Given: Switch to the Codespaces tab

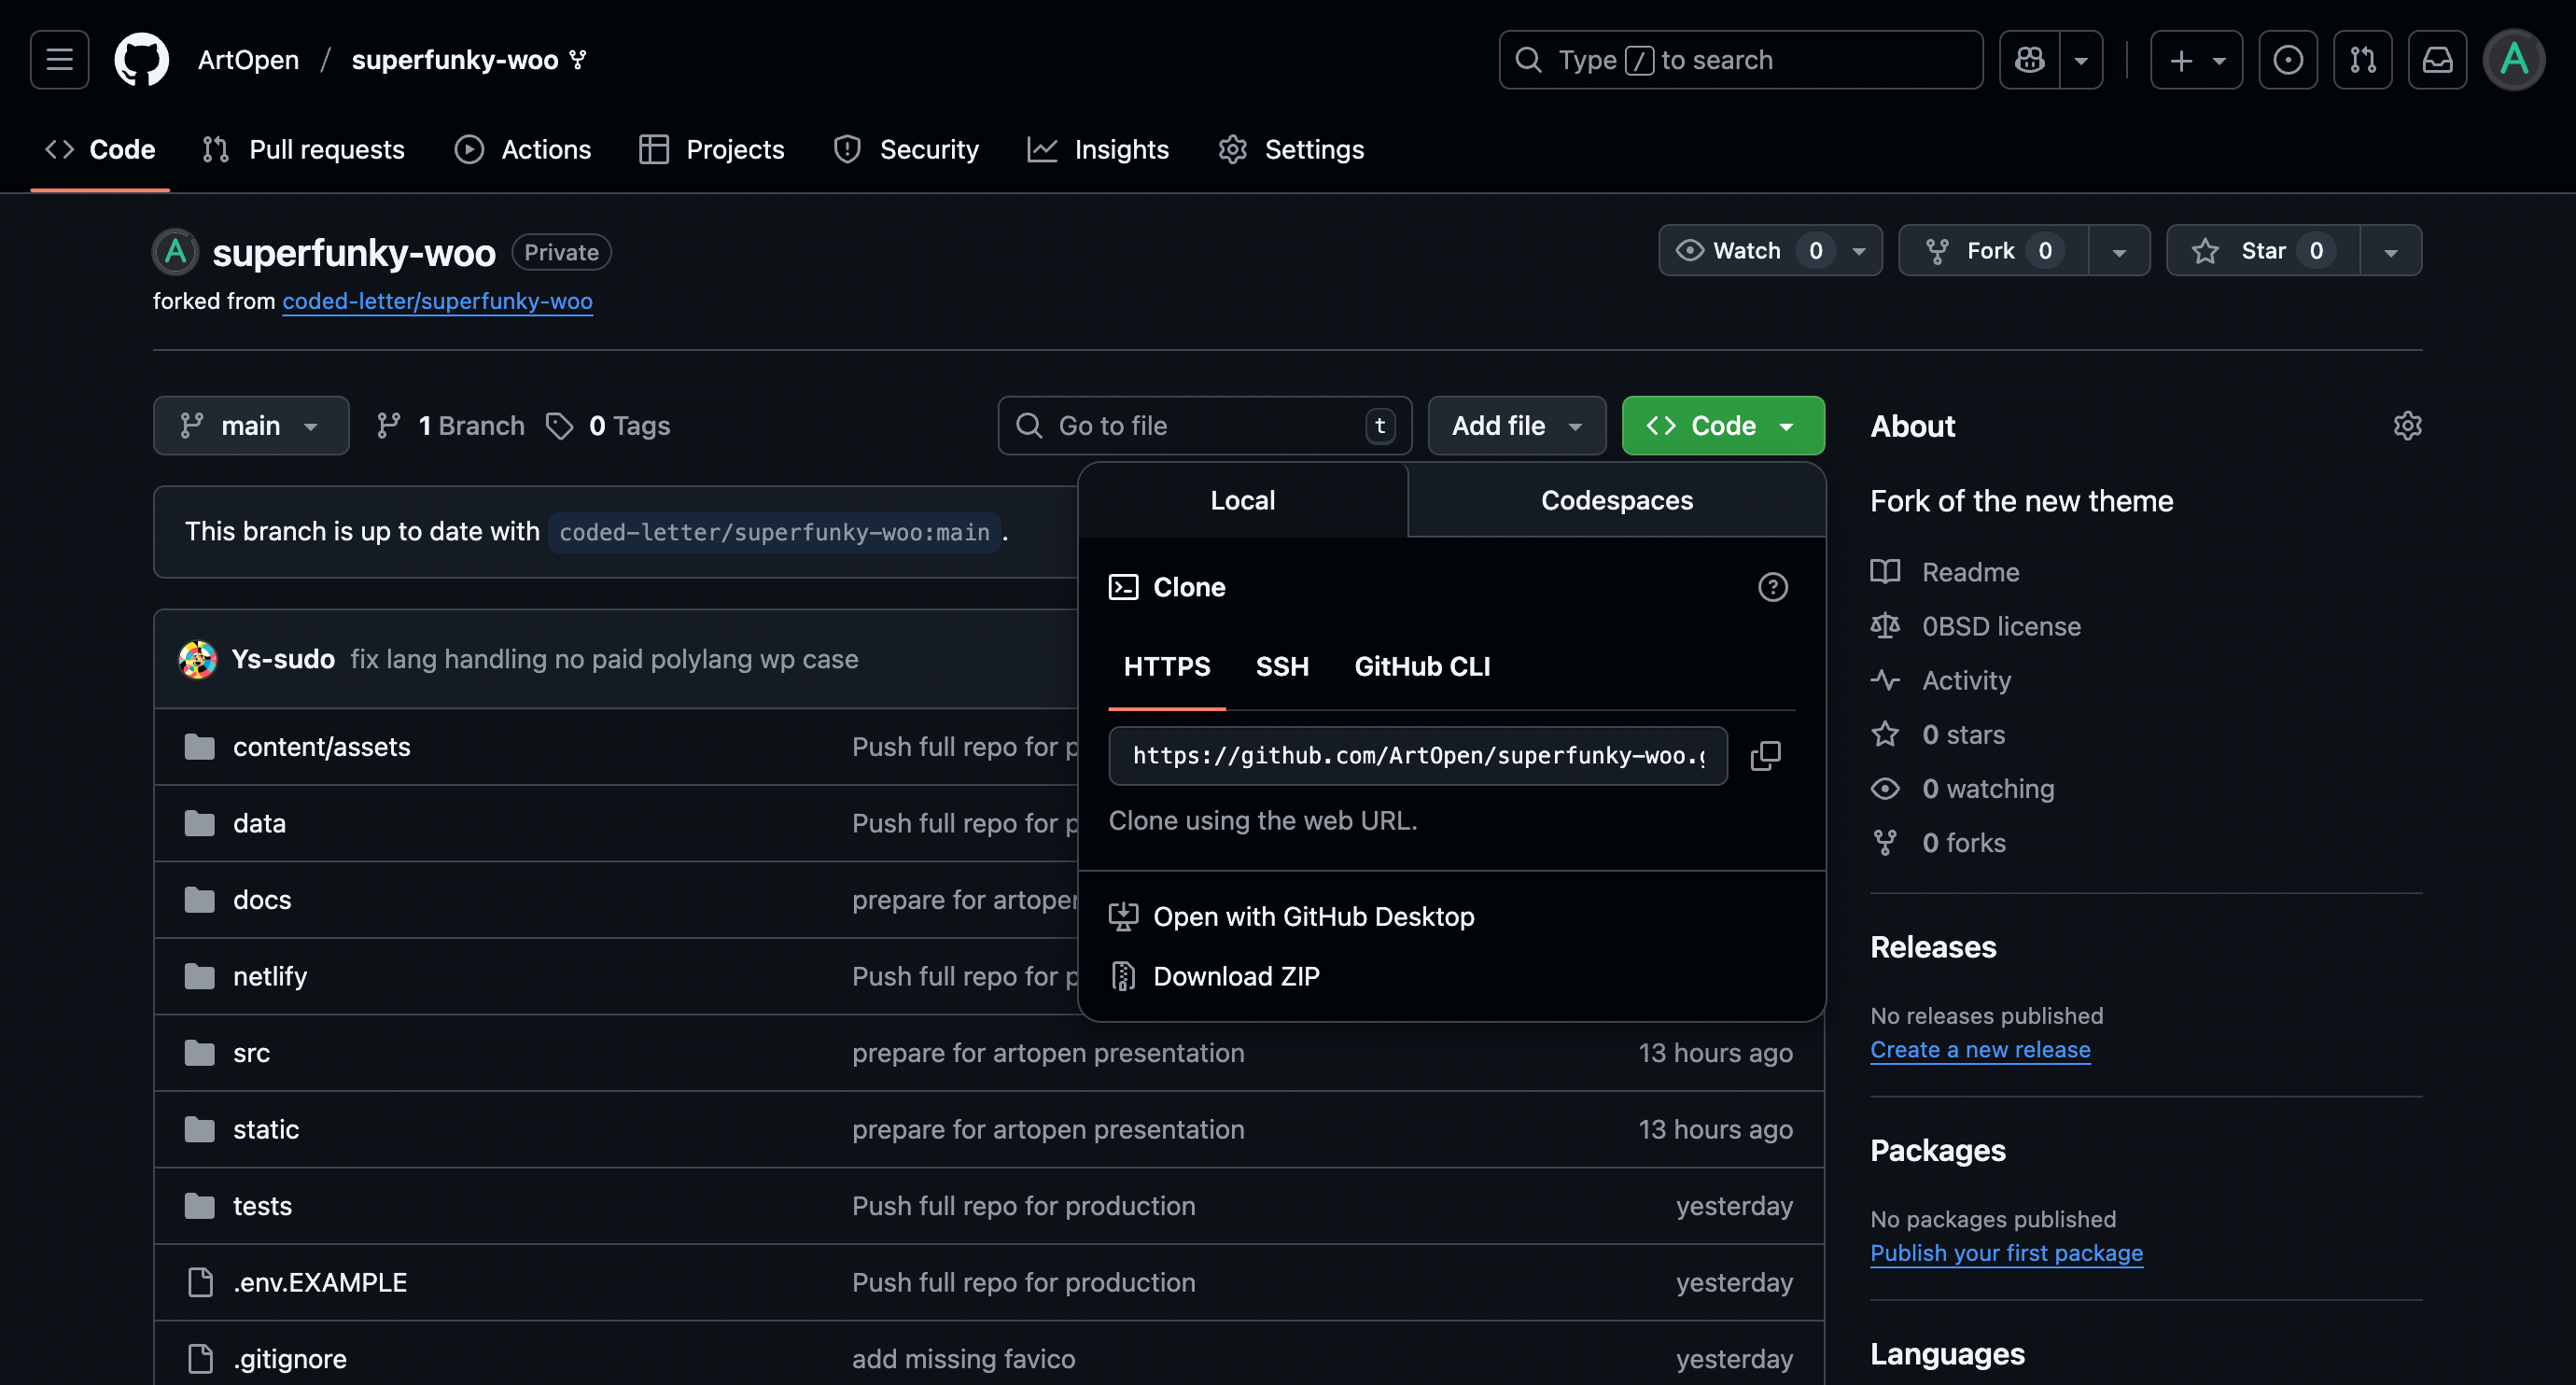Looking at the screenshot, I should [1616, 501].
